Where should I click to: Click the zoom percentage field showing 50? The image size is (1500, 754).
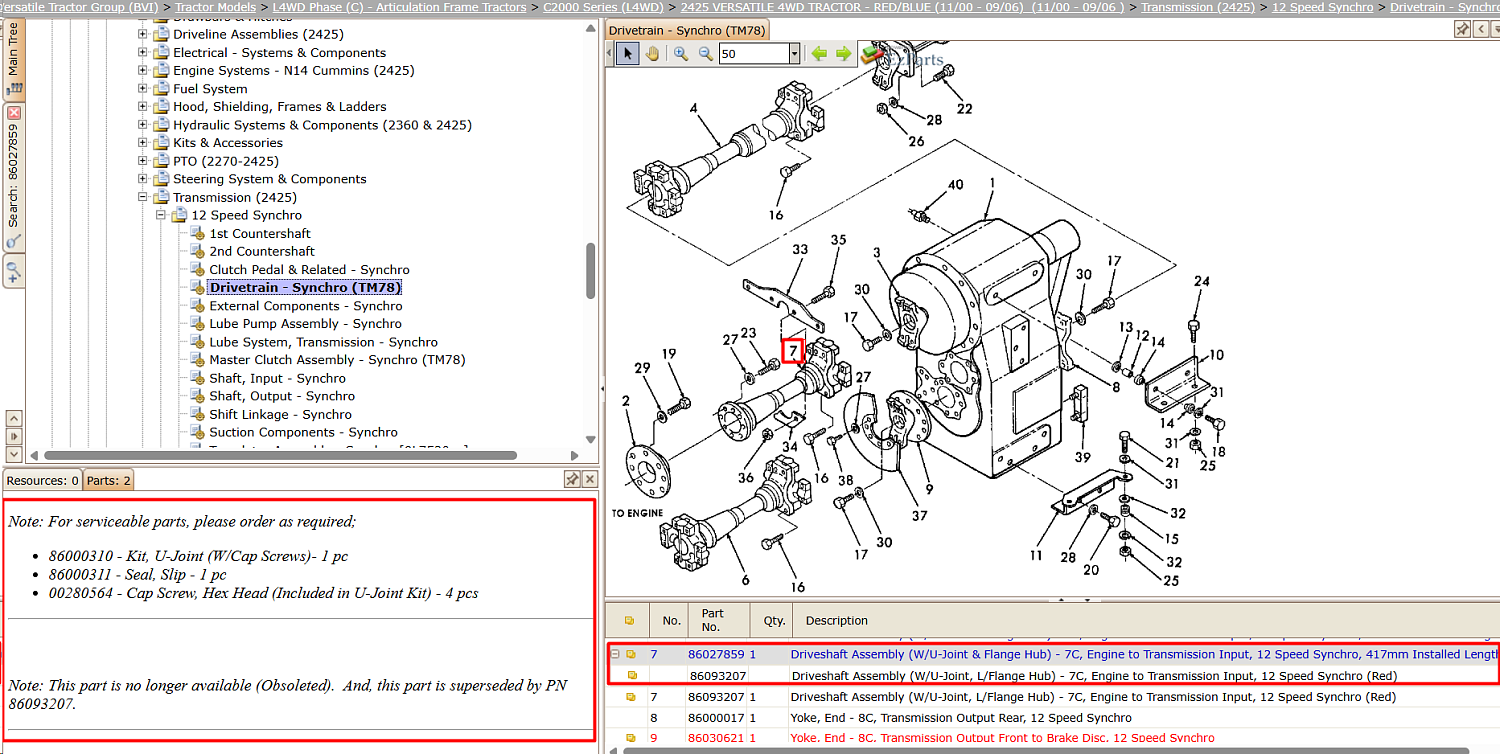coord(753,54)
